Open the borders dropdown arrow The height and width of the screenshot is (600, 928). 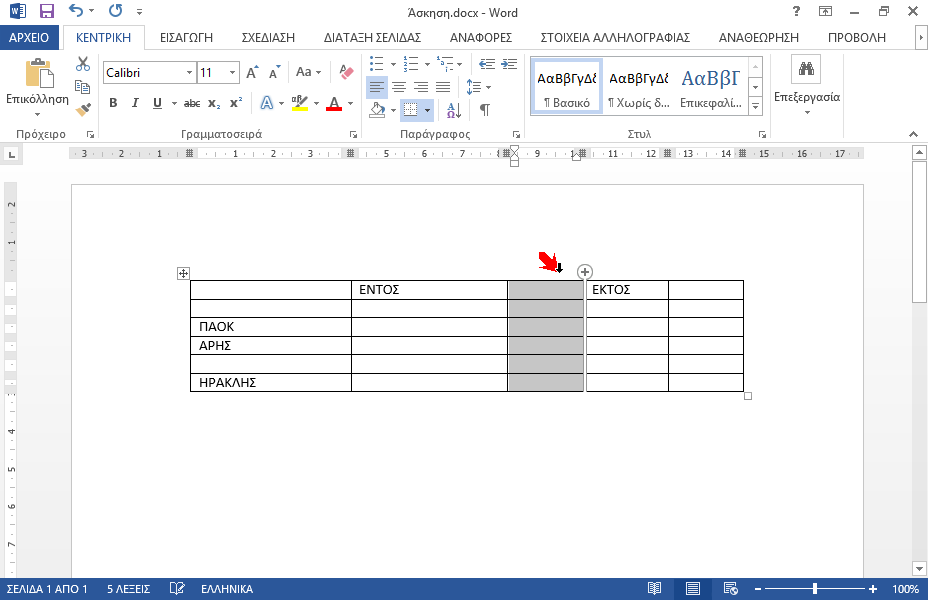(x=427, y=111)
